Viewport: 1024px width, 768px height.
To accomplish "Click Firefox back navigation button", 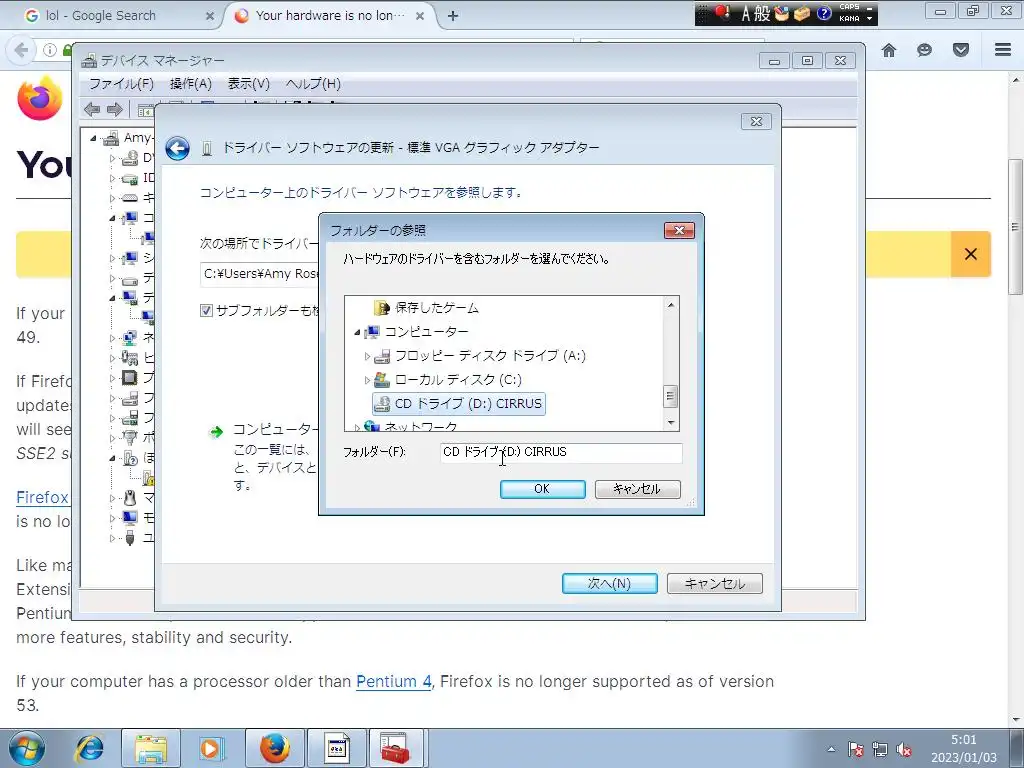I will [x=21, y=50].
